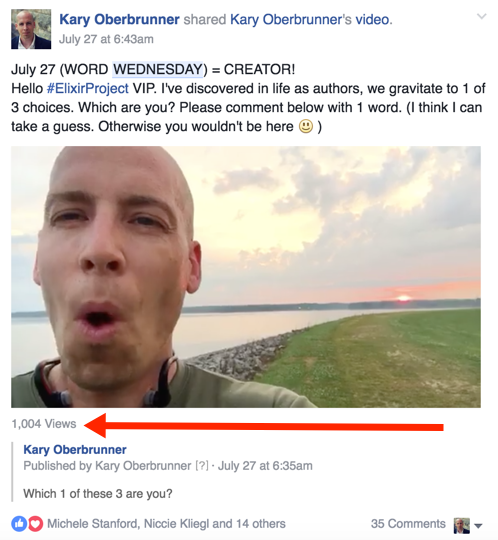Open the July 27 at 6:35am original post timestamp
Image resolution: width=498 pixels, height=540 pixels.
coord(265,466)
